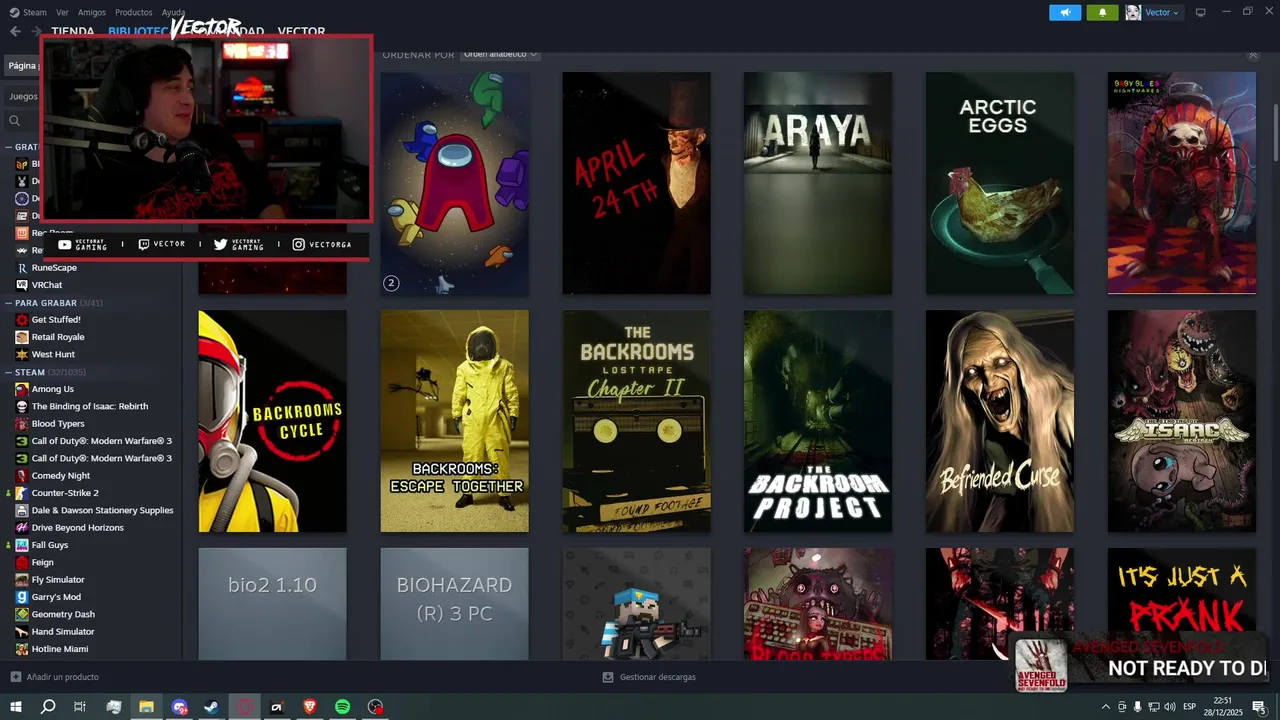
Task: Click Añadir un producto
Action: coord(55,677)
